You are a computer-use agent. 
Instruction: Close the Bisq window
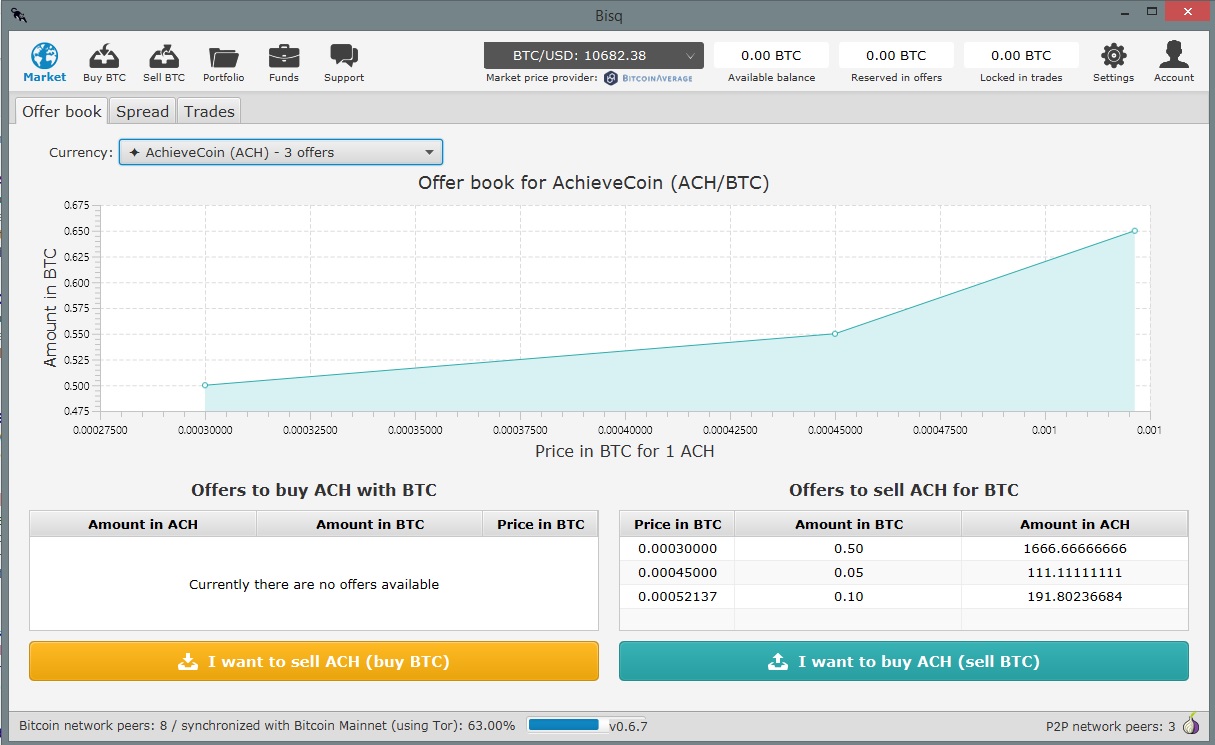[1185, 10]
